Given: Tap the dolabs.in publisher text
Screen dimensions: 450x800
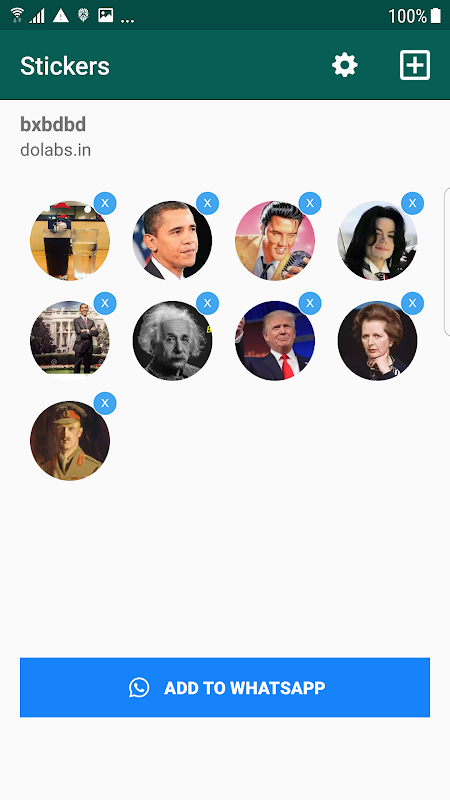Looking at the screenshot, I should tap(56, 150).
